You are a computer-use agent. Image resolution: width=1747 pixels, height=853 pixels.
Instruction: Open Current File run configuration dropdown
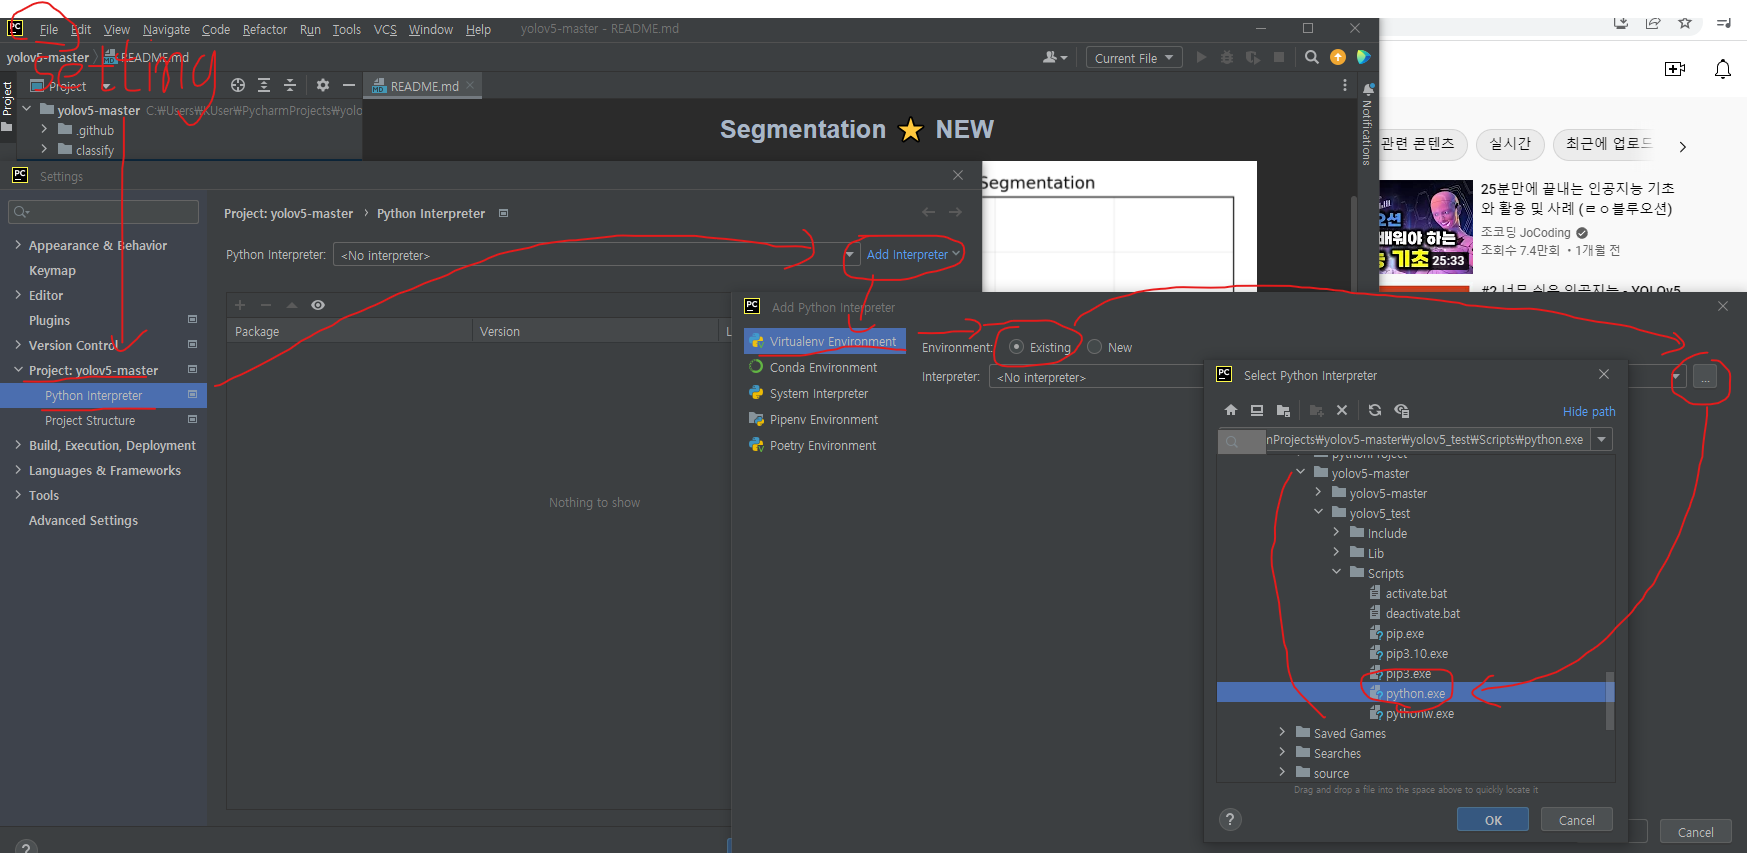1134,58
